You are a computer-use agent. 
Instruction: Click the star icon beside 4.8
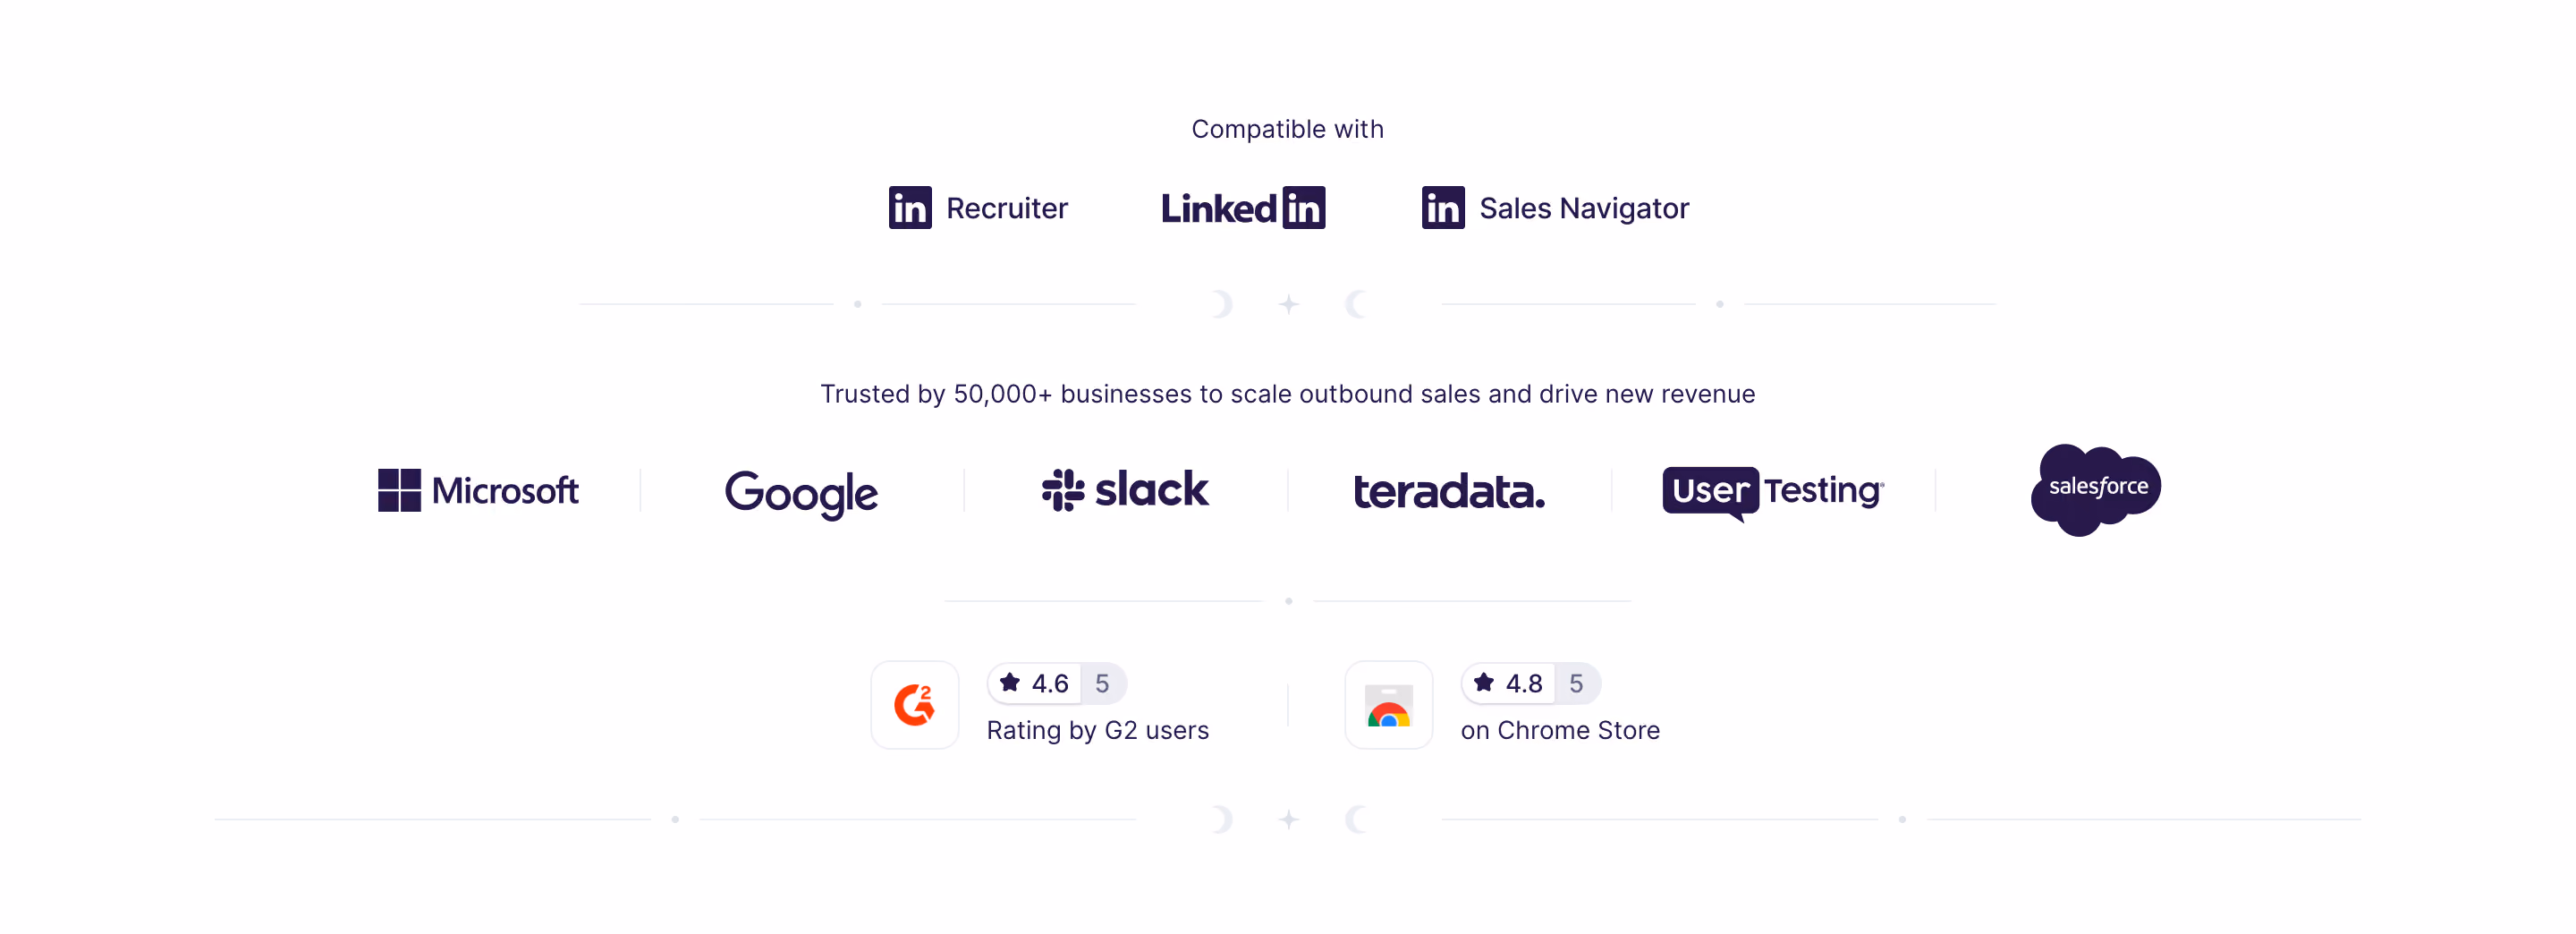click(x=1484, y=683)
